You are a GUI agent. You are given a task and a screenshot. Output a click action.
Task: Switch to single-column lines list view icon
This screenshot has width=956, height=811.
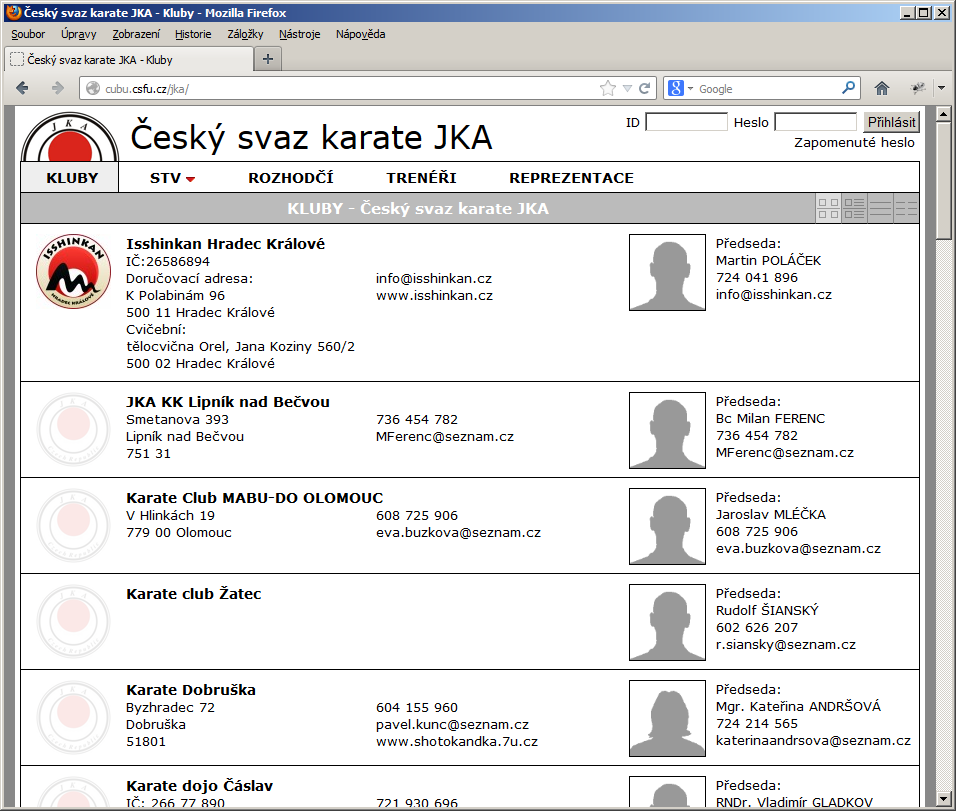tap(880, 209)
